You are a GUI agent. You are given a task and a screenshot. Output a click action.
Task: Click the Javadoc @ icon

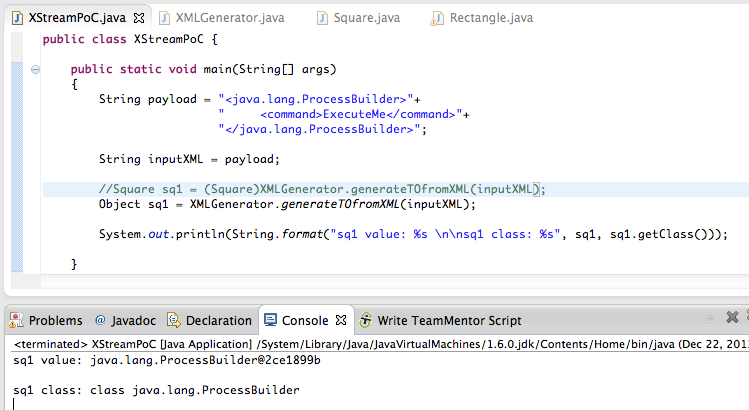100,321
